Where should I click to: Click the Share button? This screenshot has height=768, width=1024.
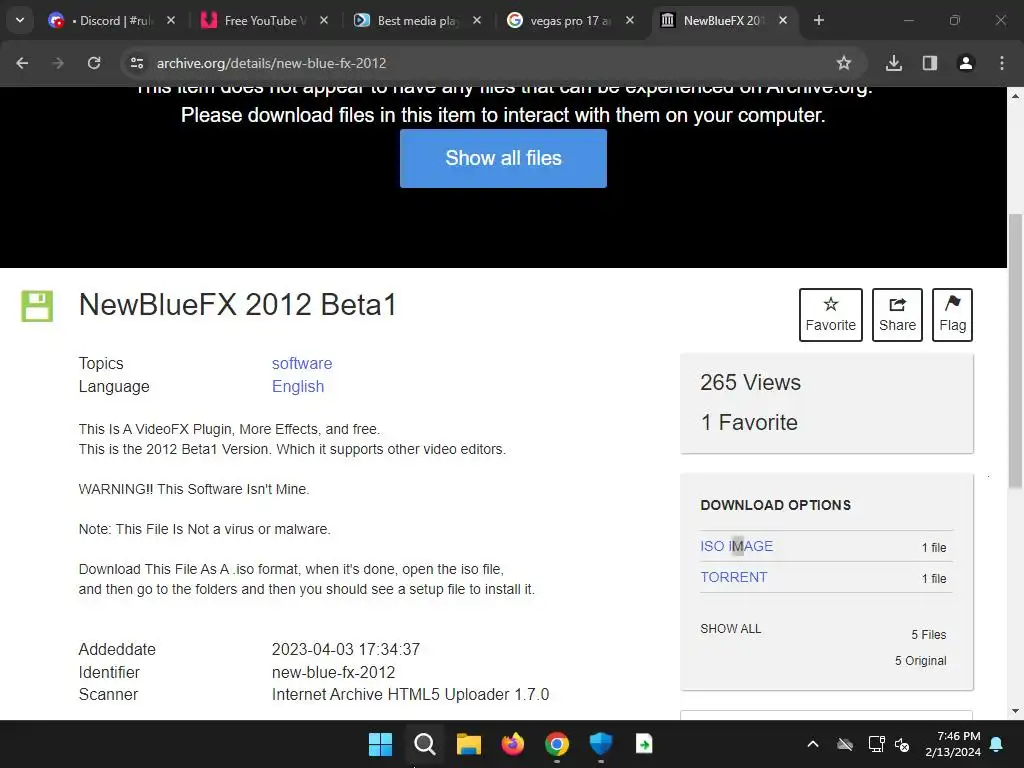point(897,315)
